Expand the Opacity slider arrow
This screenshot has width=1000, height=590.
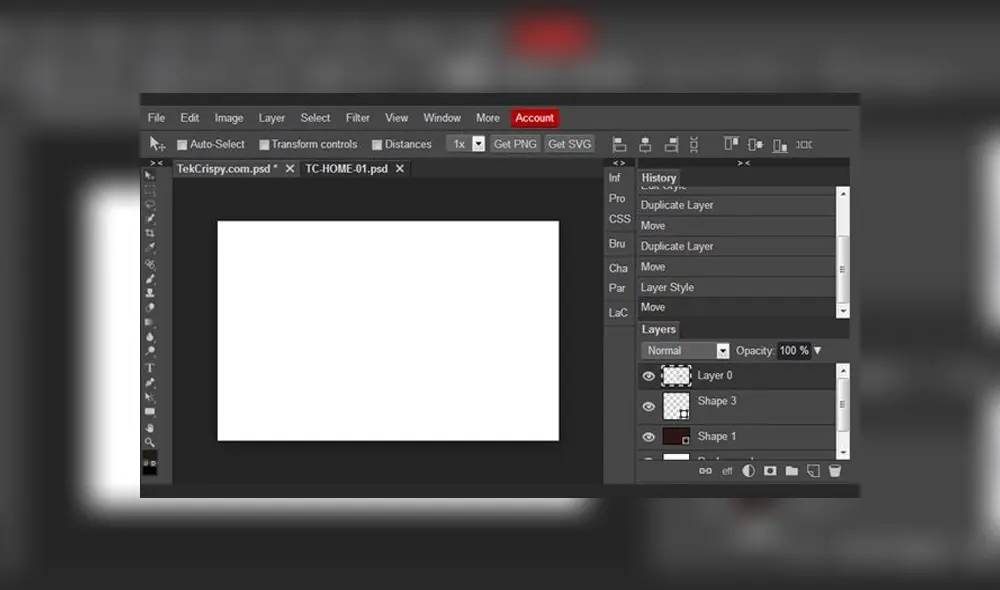tap(818, 351)
